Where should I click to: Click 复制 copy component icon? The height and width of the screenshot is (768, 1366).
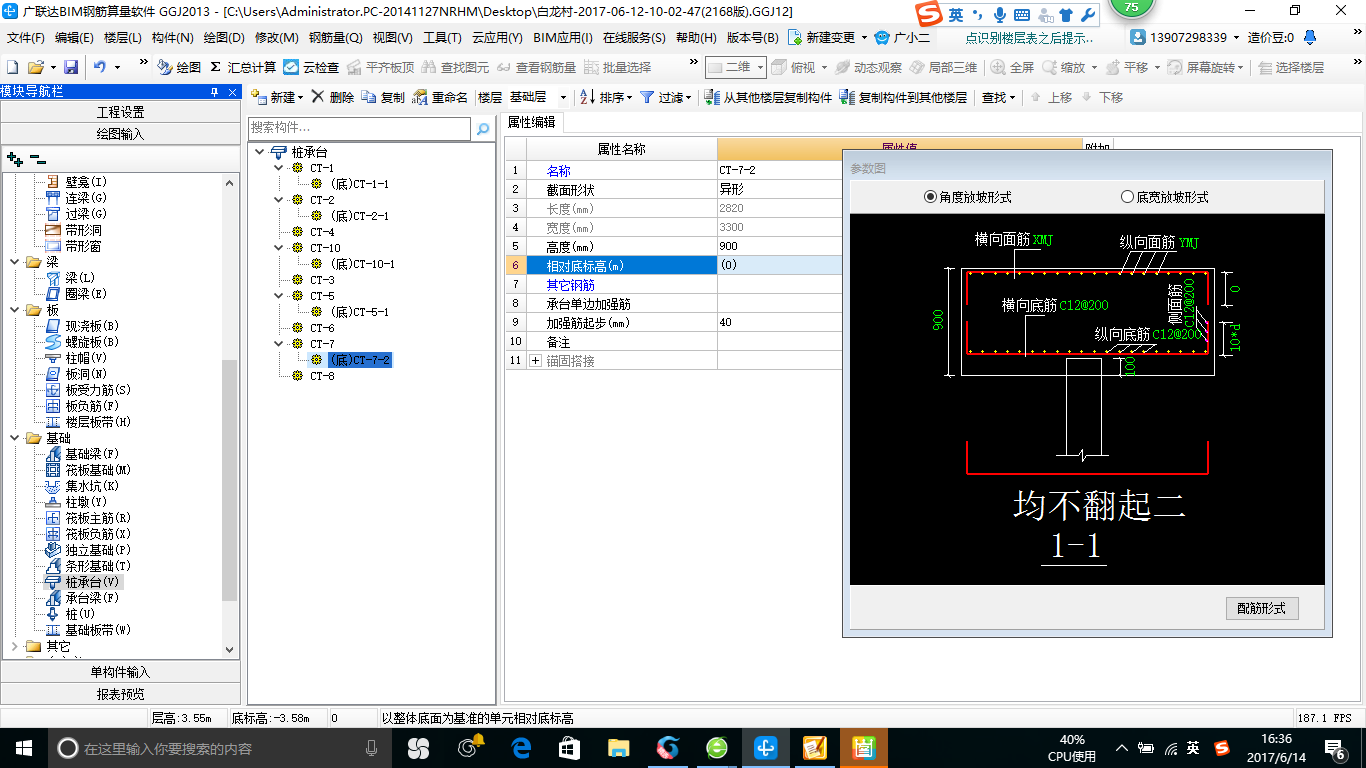[383, 97]
